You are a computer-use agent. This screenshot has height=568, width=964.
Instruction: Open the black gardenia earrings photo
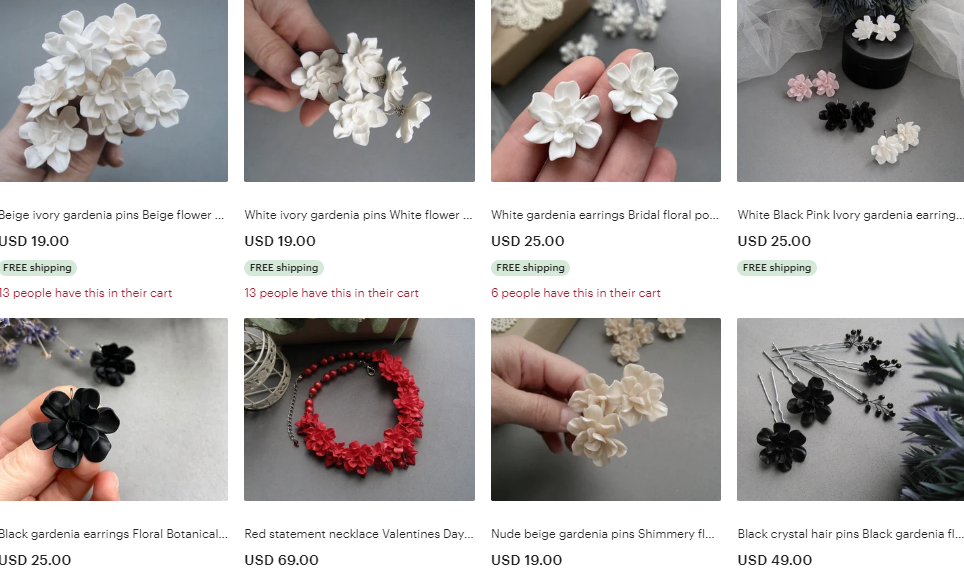click(x=114, y=409)
